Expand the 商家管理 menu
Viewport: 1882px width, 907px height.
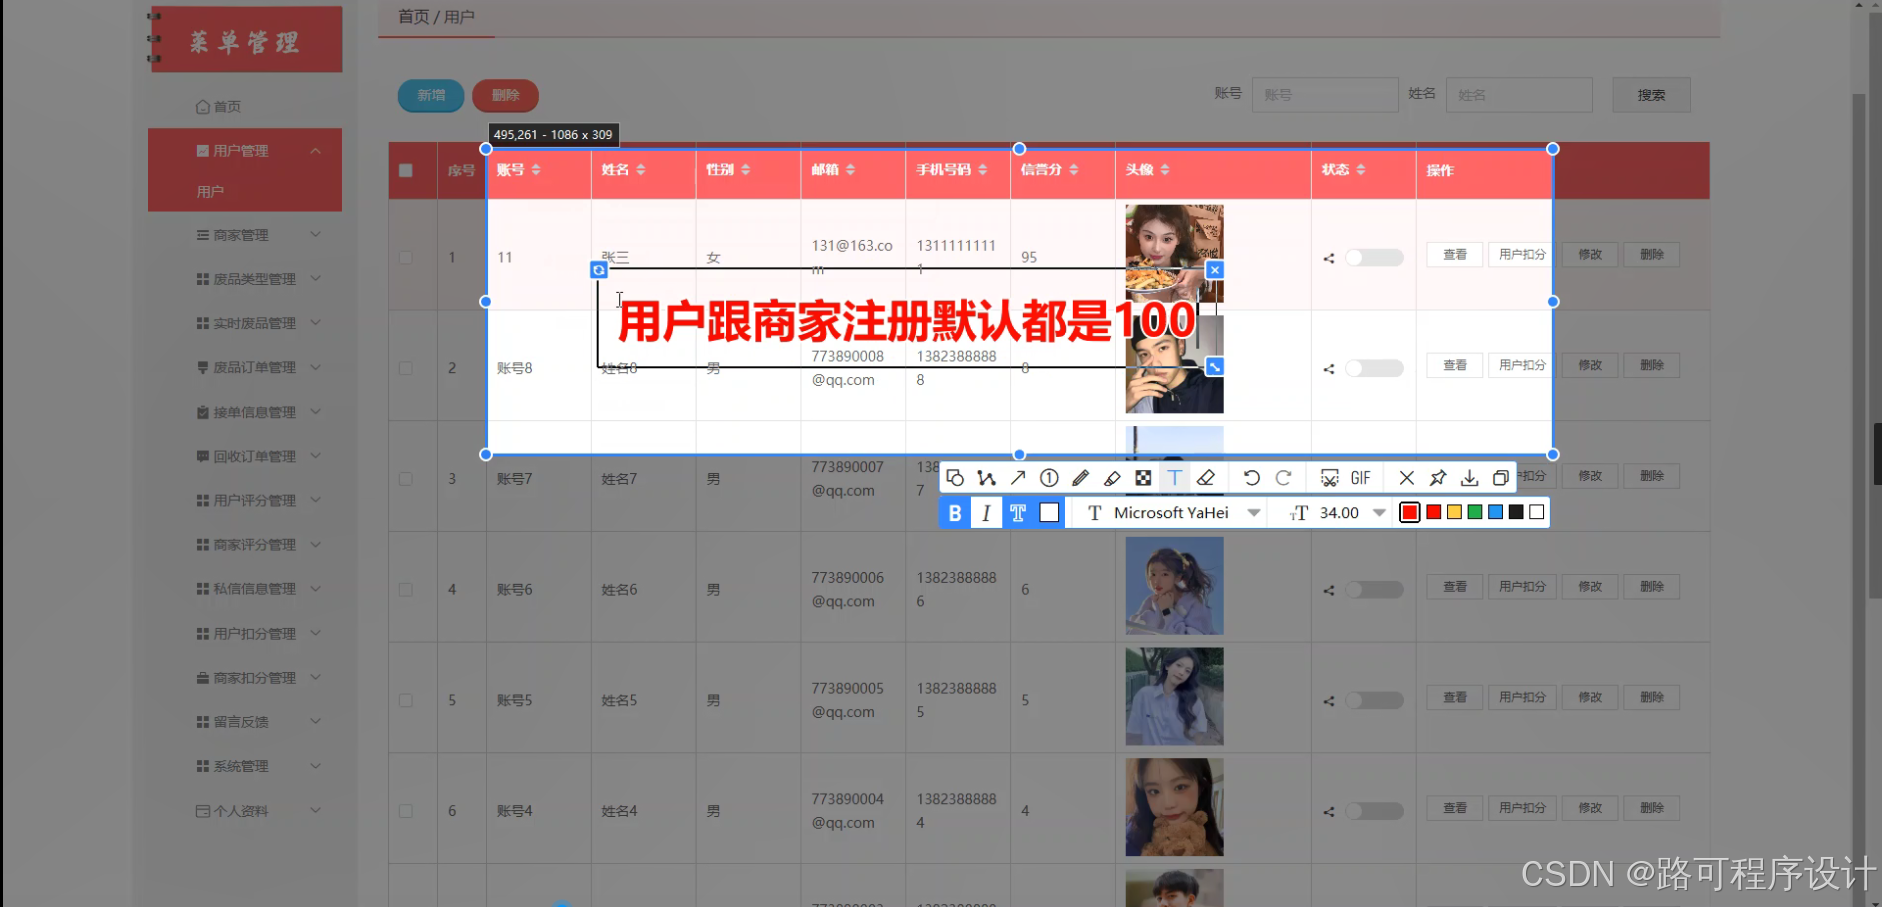[245, 235]
